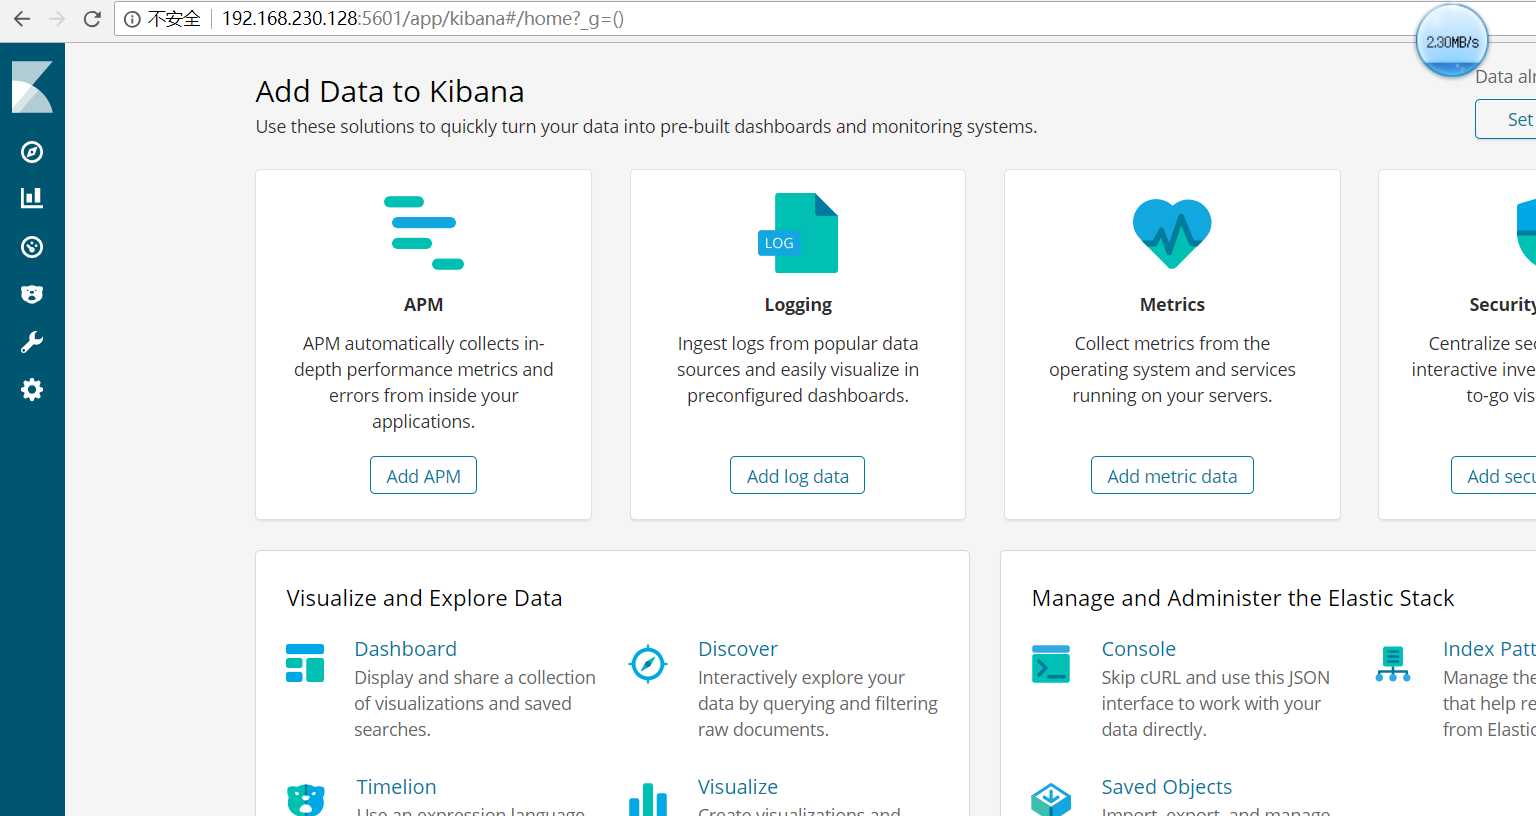Open Dashboard from the sidebar gauge icon

pyautogui.click(x=32, y=247)
